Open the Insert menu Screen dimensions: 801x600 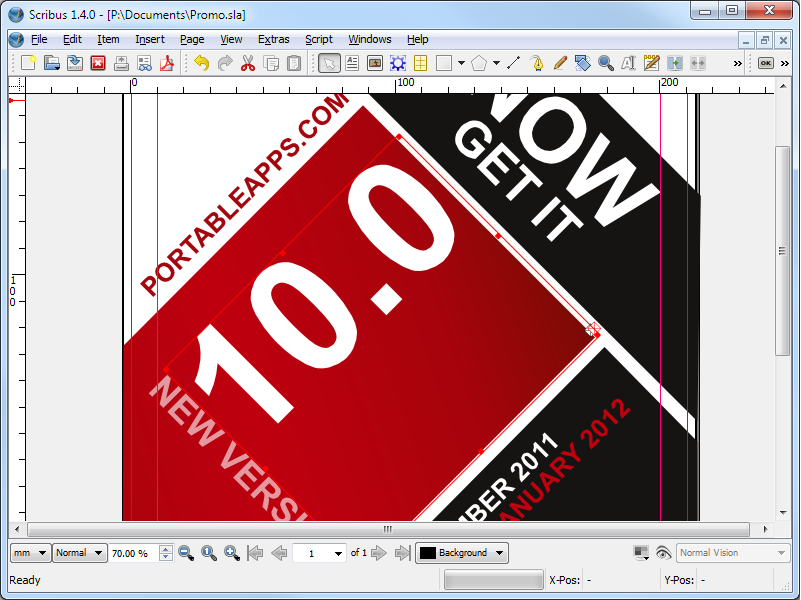150,39
